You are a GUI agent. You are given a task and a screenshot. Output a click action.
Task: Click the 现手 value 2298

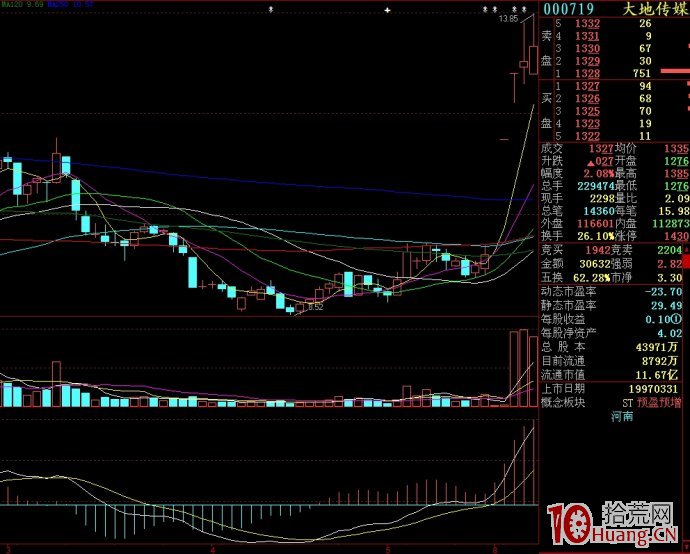click(602, 198)
